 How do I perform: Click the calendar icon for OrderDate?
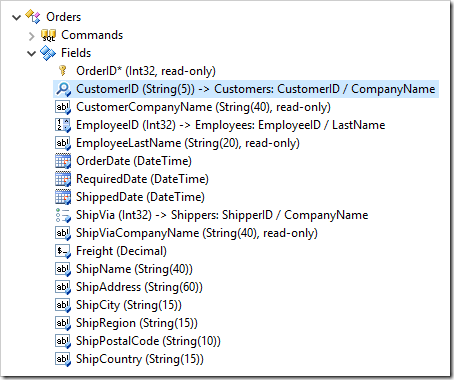coord(63,161)
